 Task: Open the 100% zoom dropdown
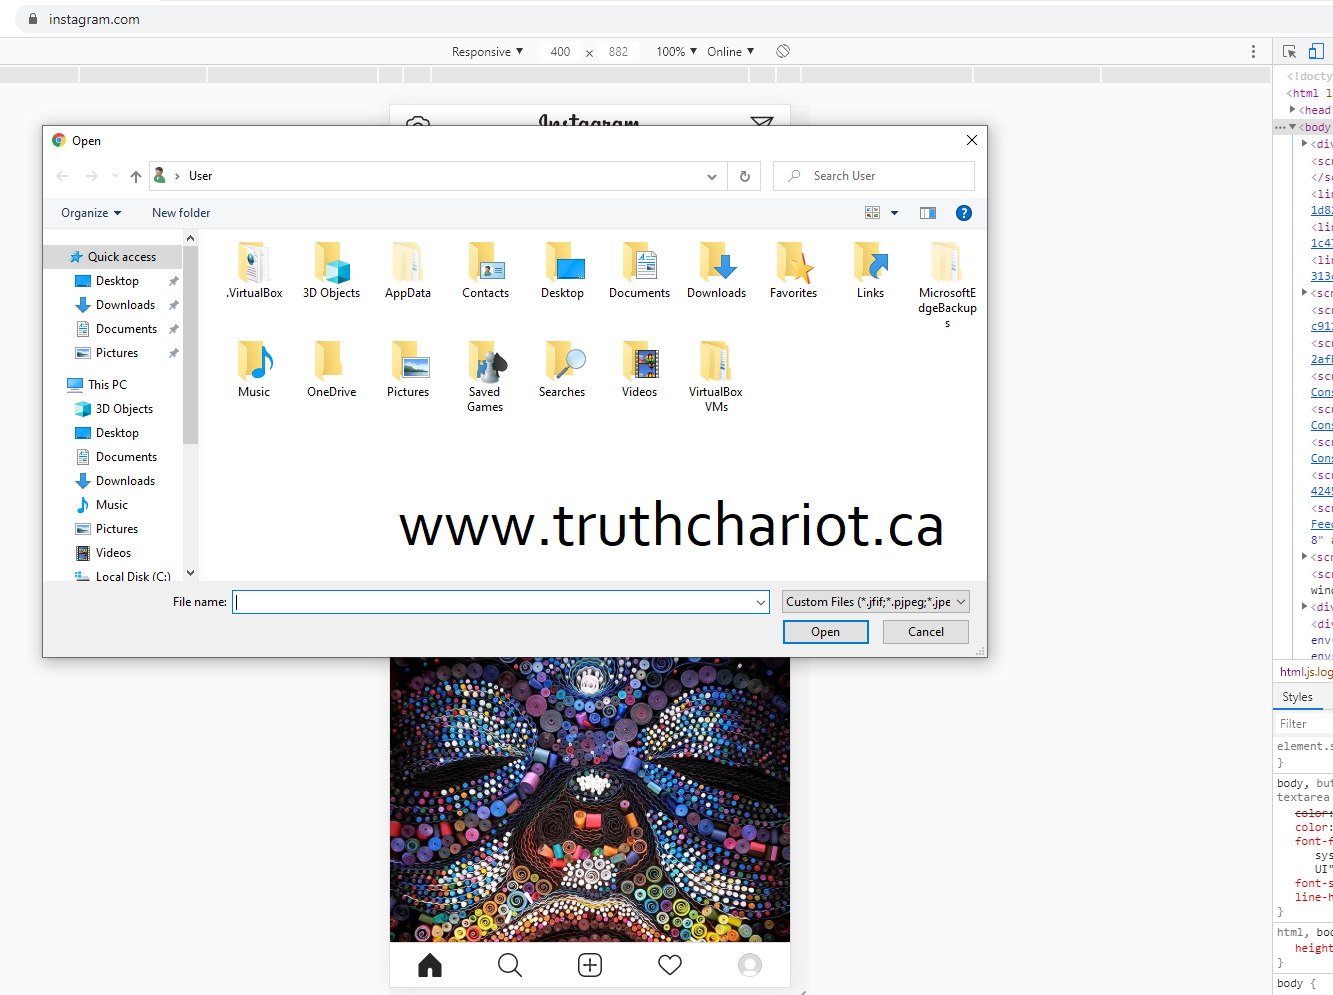[x=676, y=52]
